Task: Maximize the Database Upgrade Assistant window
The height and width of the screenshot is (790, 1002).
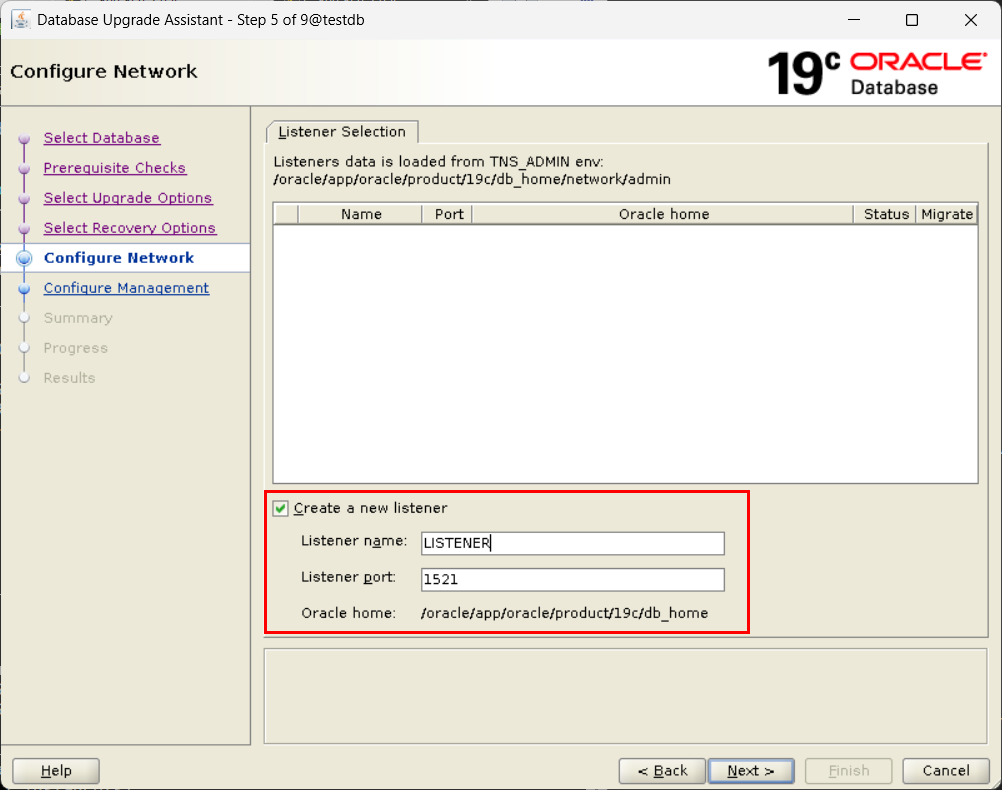Action: (912, 20)
